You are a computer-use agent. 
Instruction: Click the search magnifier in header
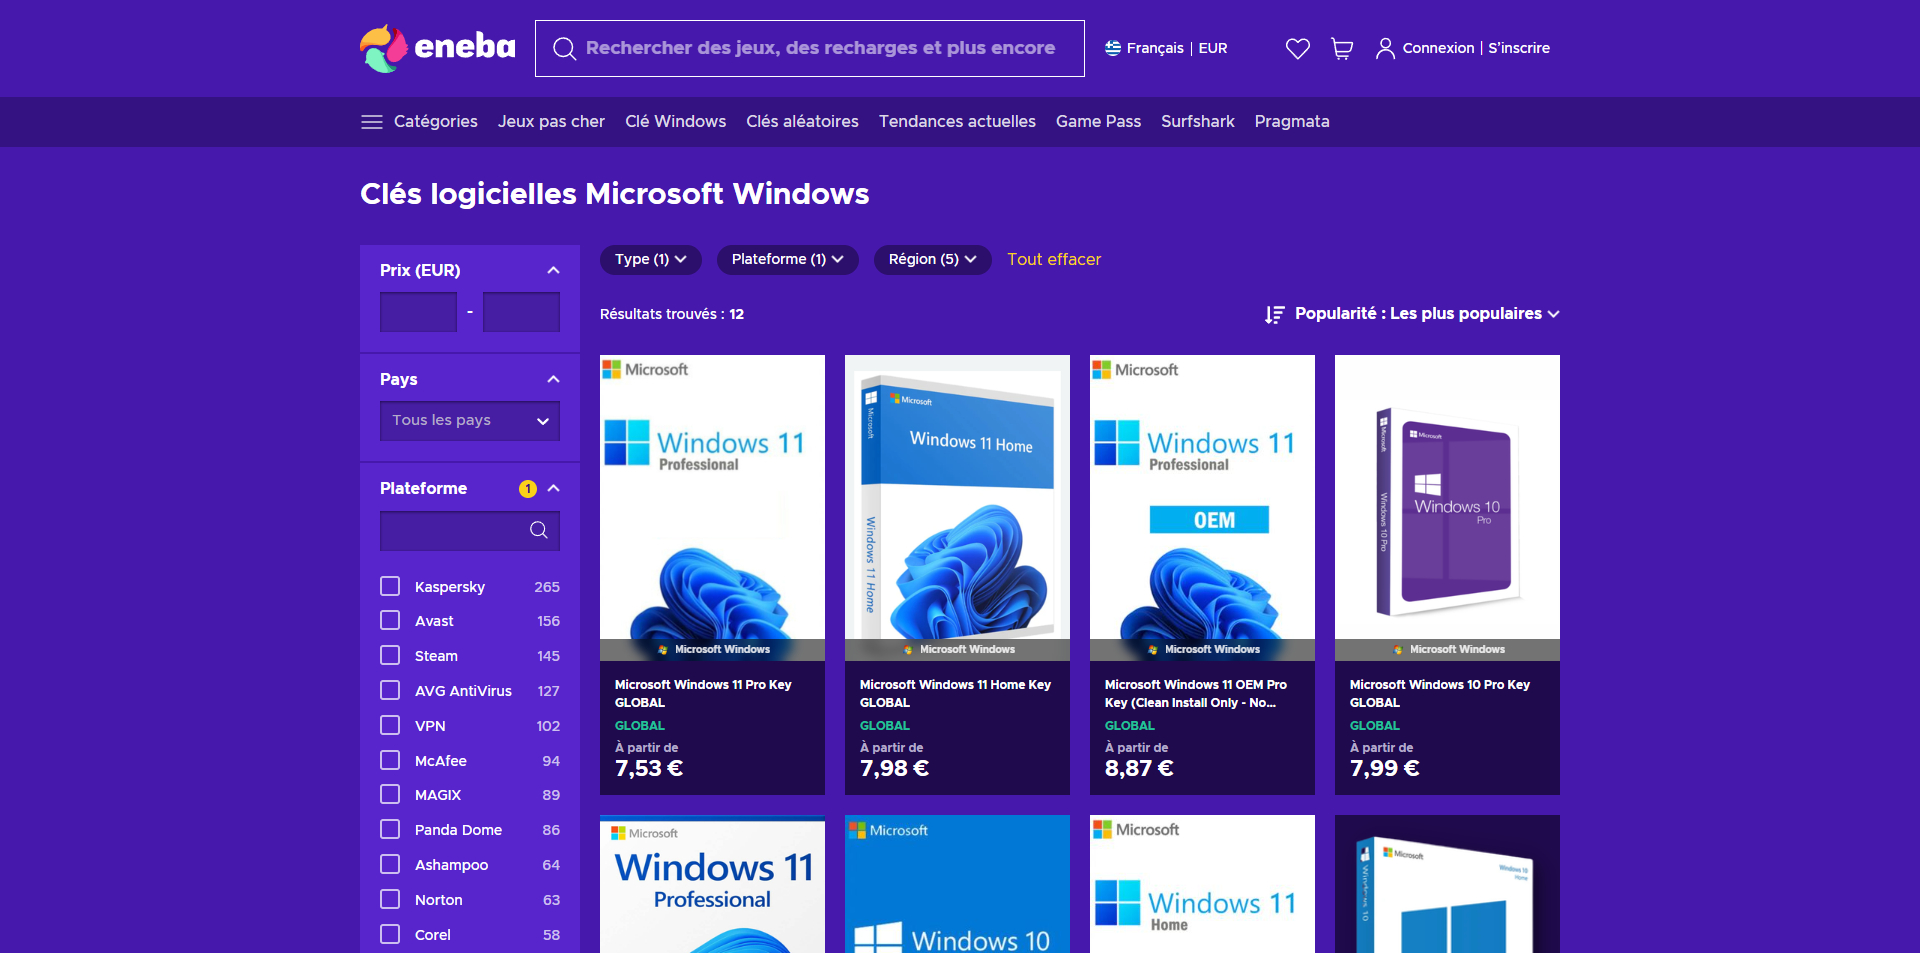(564, 48)
